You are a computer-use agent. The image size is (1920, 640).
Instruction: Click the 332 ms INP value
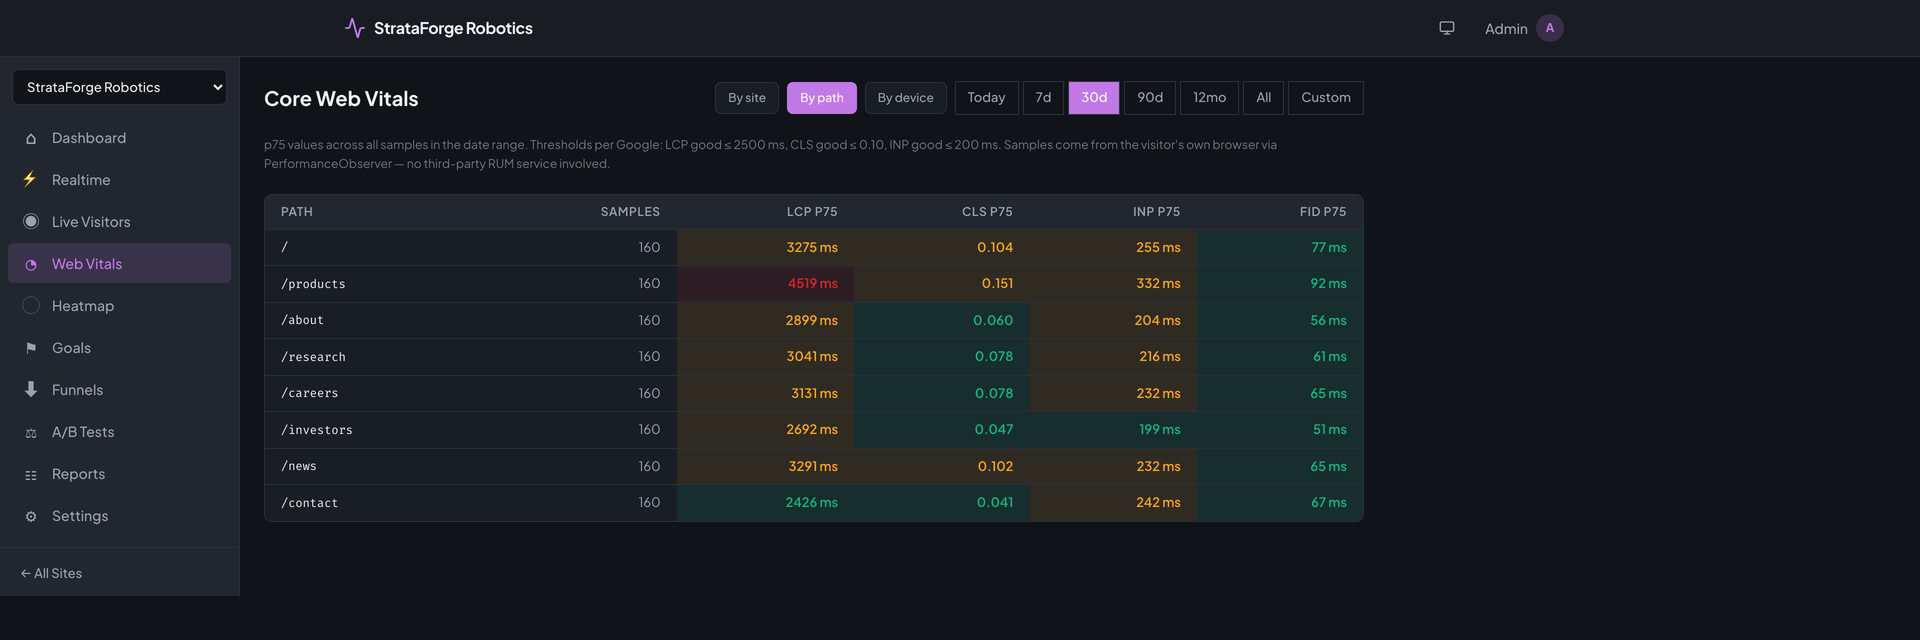pyautogui.click(x=1158, y=284)
